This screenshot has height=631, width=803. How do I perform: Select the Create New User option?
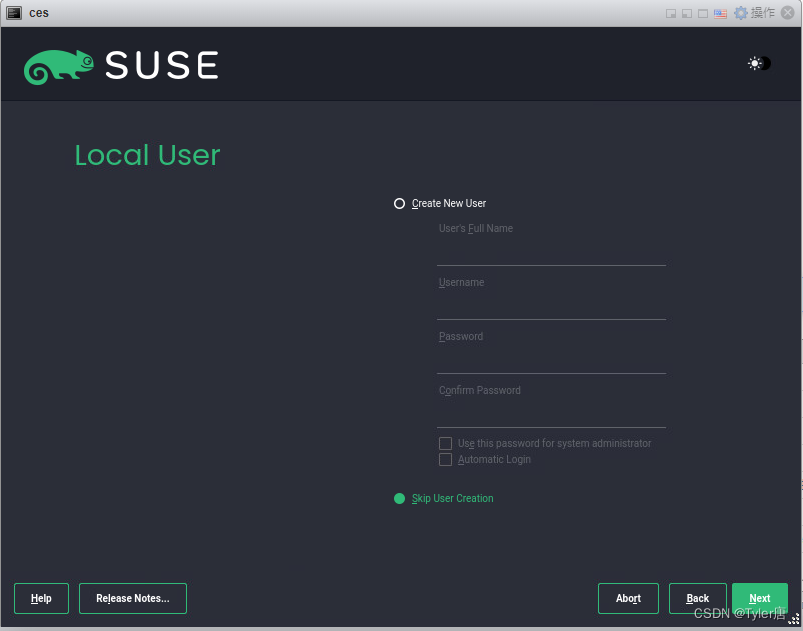(x=400, y=203)
